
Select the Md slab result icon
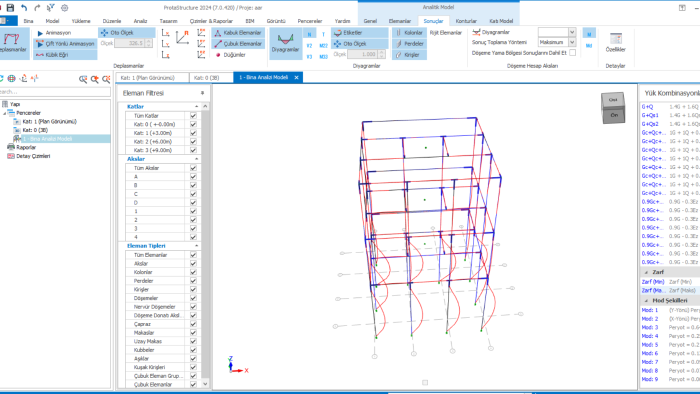point(589,46)
